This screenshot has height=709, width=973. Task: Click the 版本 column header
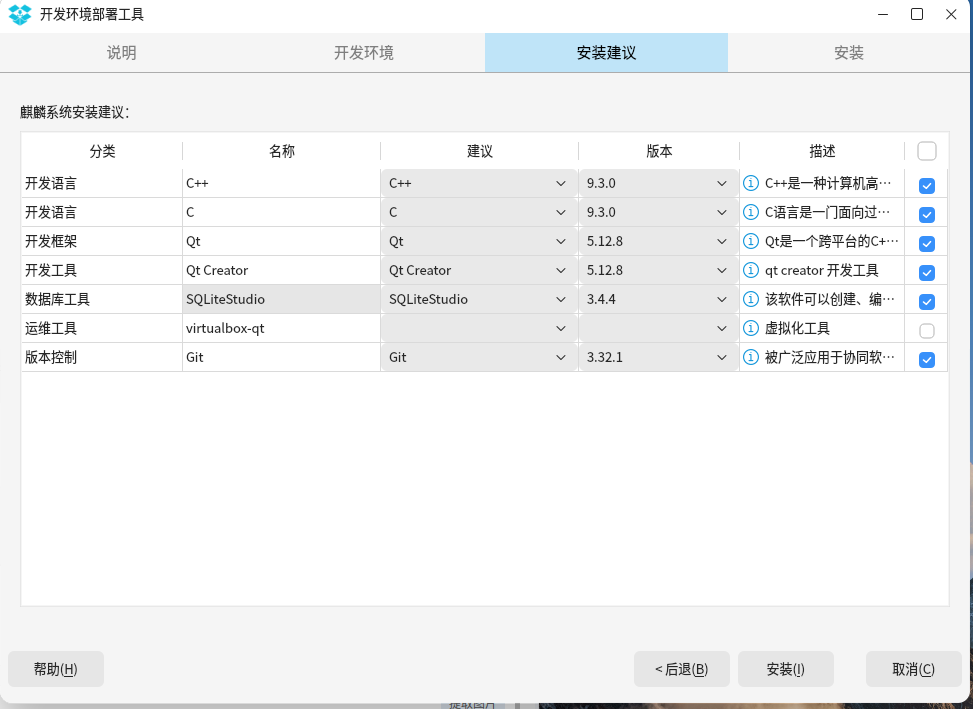tap(659, 151)
